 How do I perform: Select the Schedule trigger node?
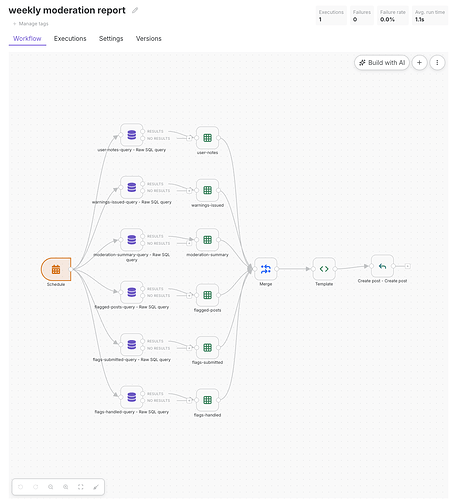56,269
